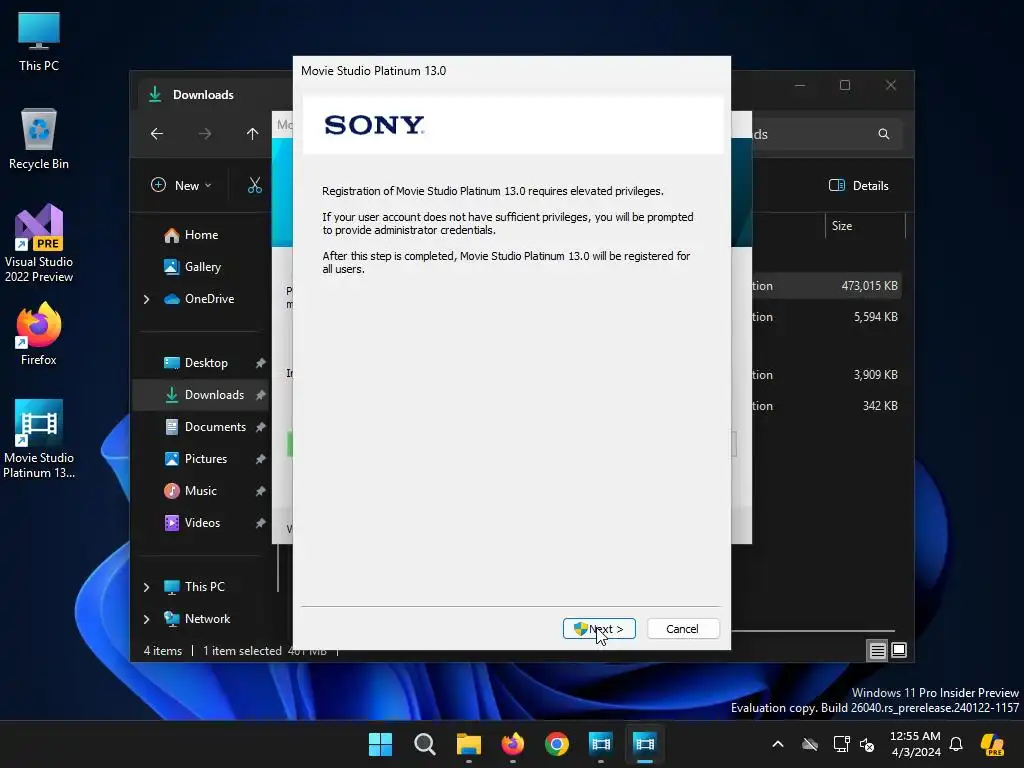Cancel the Movie Studio Platinum registration dialog
This screenshot has height=768, width=1024.
(682, 629)
